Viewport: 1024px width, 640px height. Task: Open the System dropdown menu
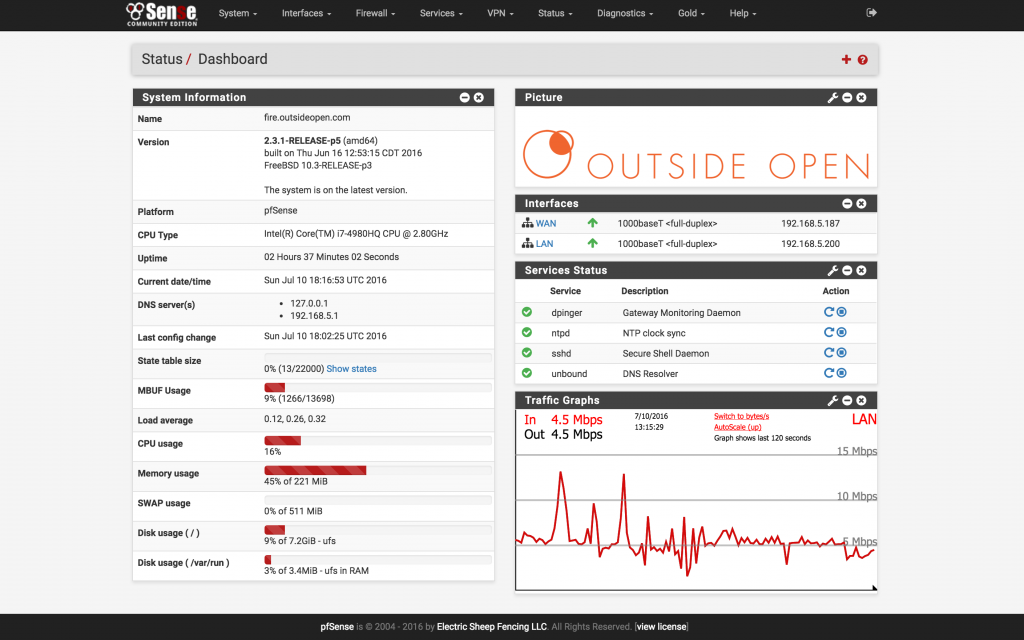[x=238, y=13]
